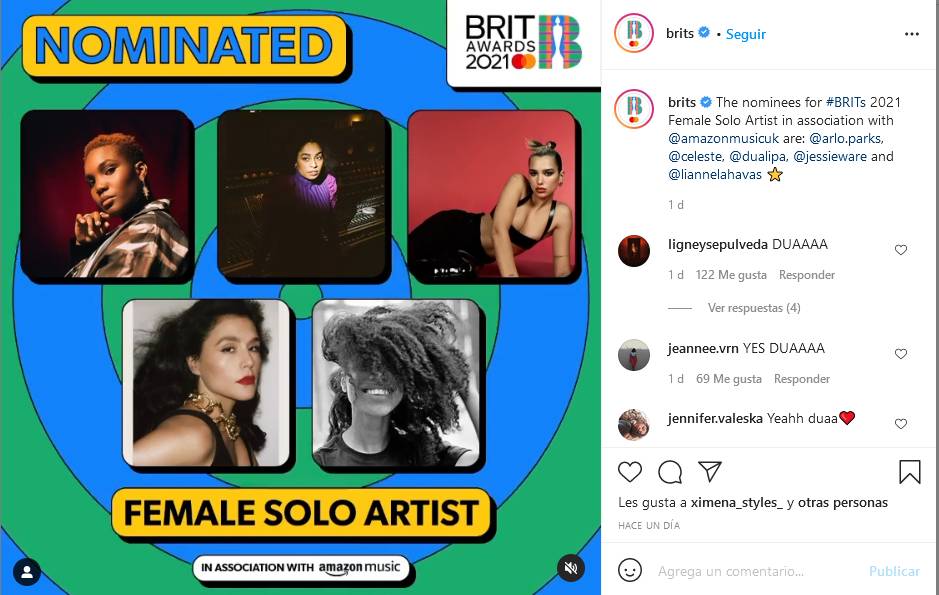
Task: Open comment bubble icon under post
Action: pyautogui.click(x=670, y=472)
